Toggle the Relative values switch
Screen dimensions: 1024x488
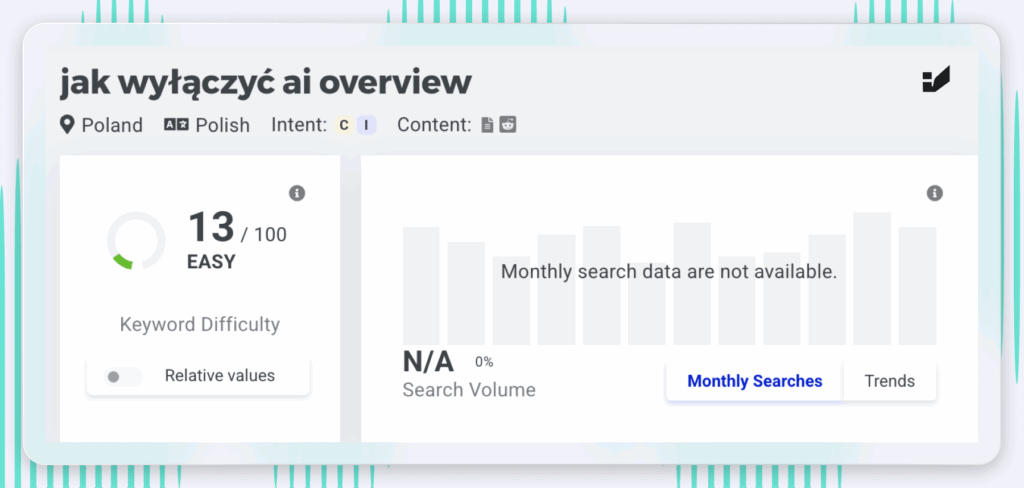[122, 377]
